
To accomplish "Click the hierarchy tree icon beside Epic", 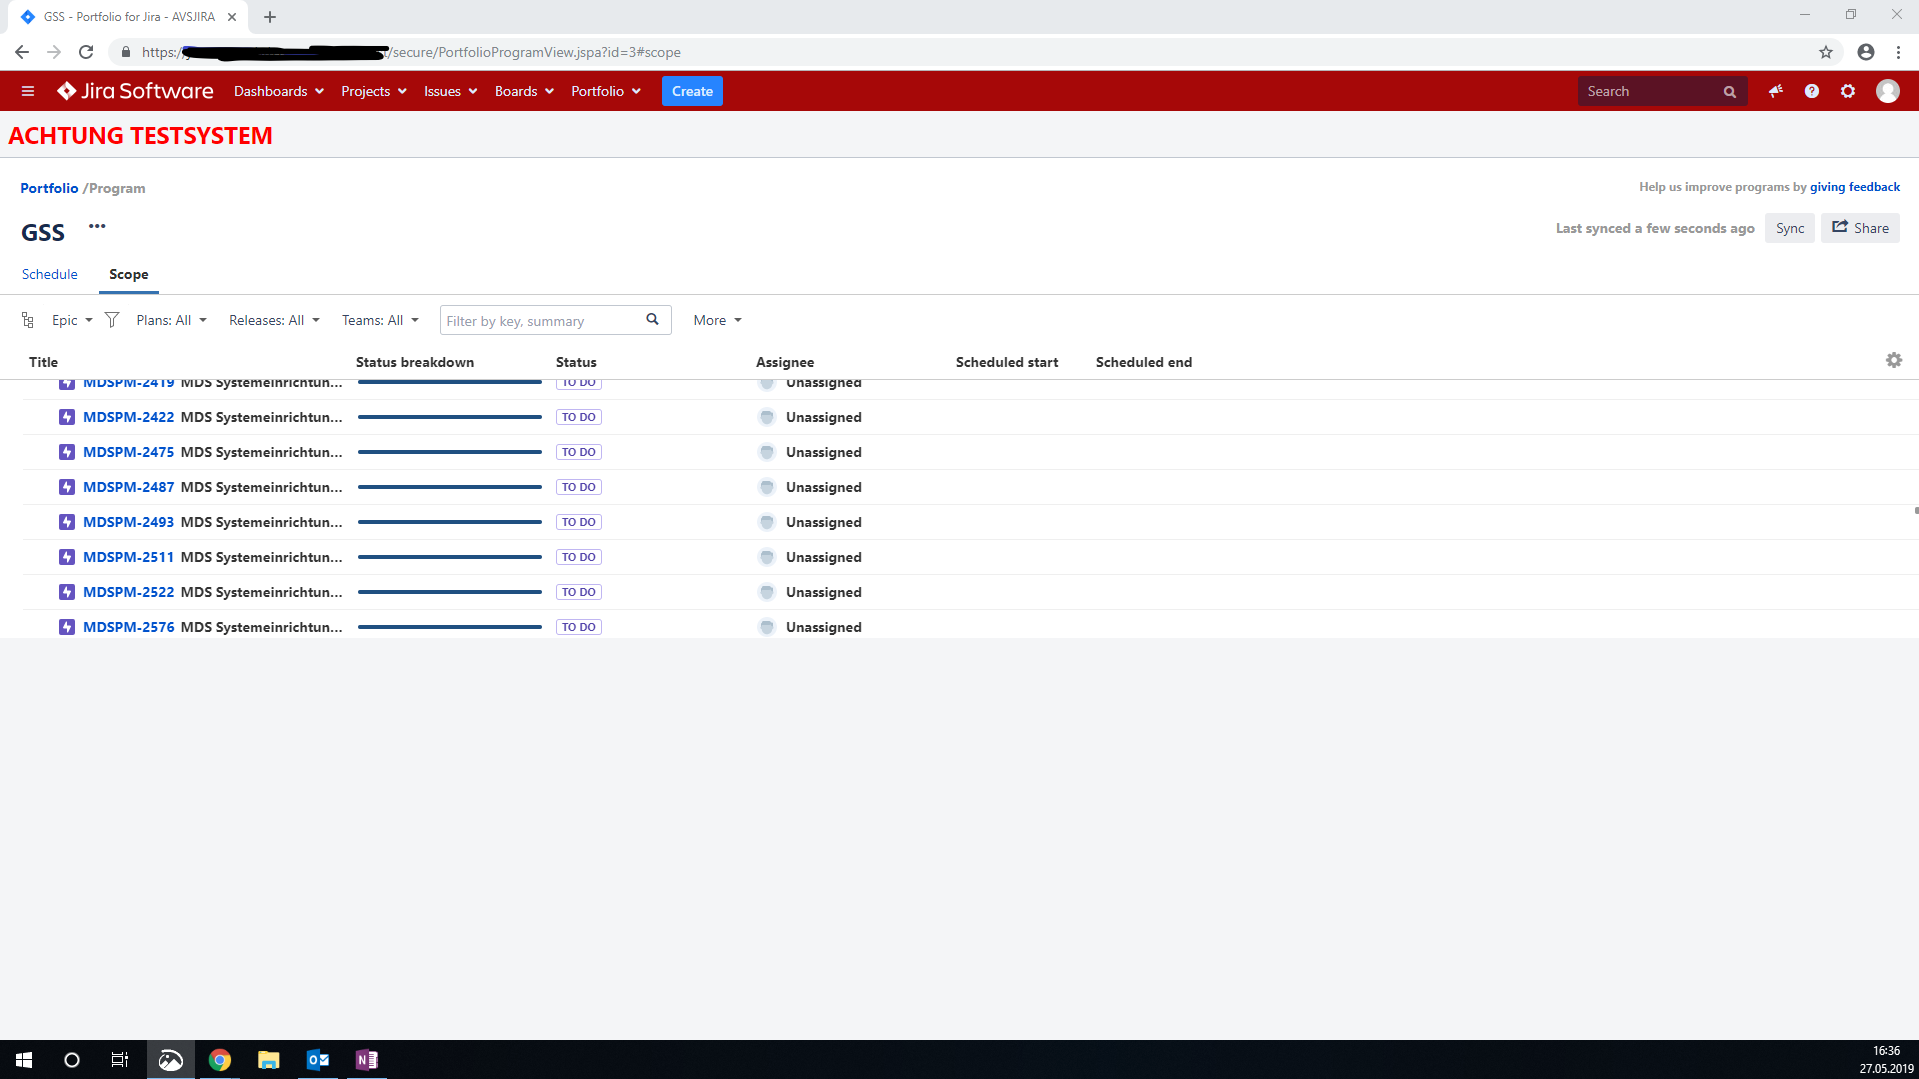I will 28,320.
